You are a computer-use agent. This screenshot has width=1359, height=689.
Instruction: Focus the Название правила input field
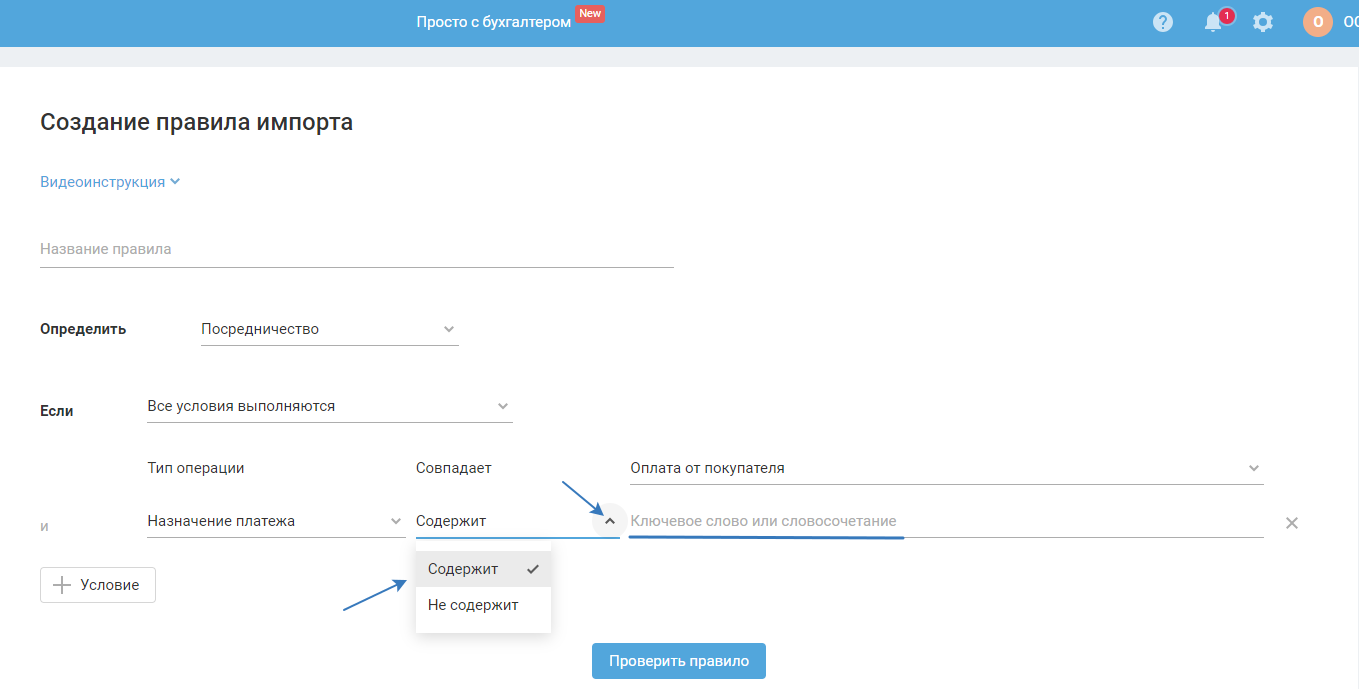click(x=356, y=249)
